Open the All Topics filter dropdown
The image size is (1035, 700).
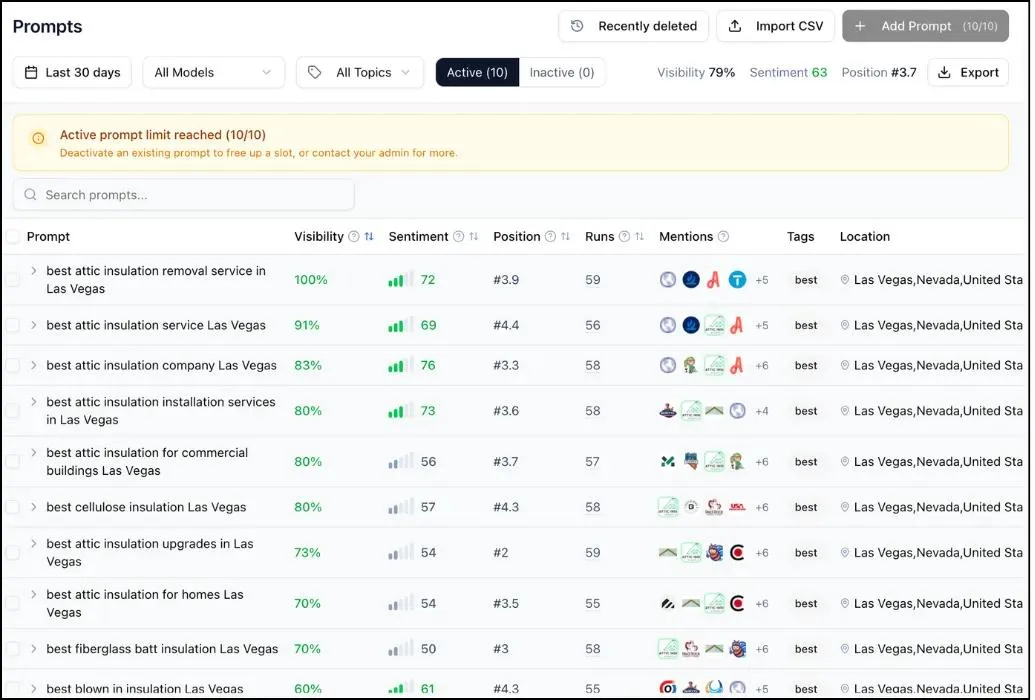pyautogui.click(x=360, y=73)
